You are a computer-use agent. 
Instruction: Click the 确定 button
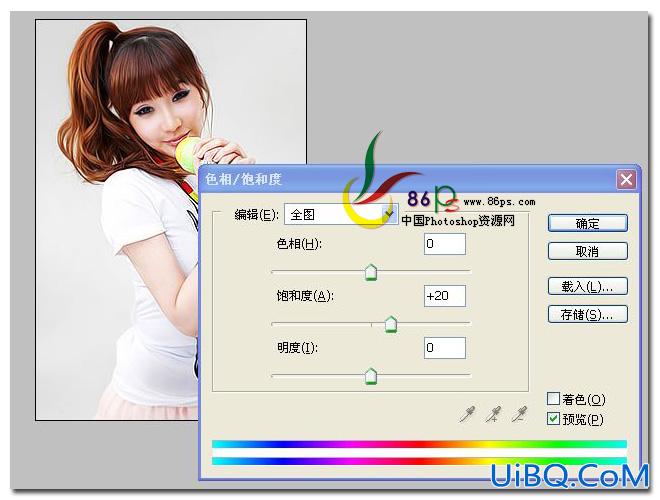coord(588,223)
